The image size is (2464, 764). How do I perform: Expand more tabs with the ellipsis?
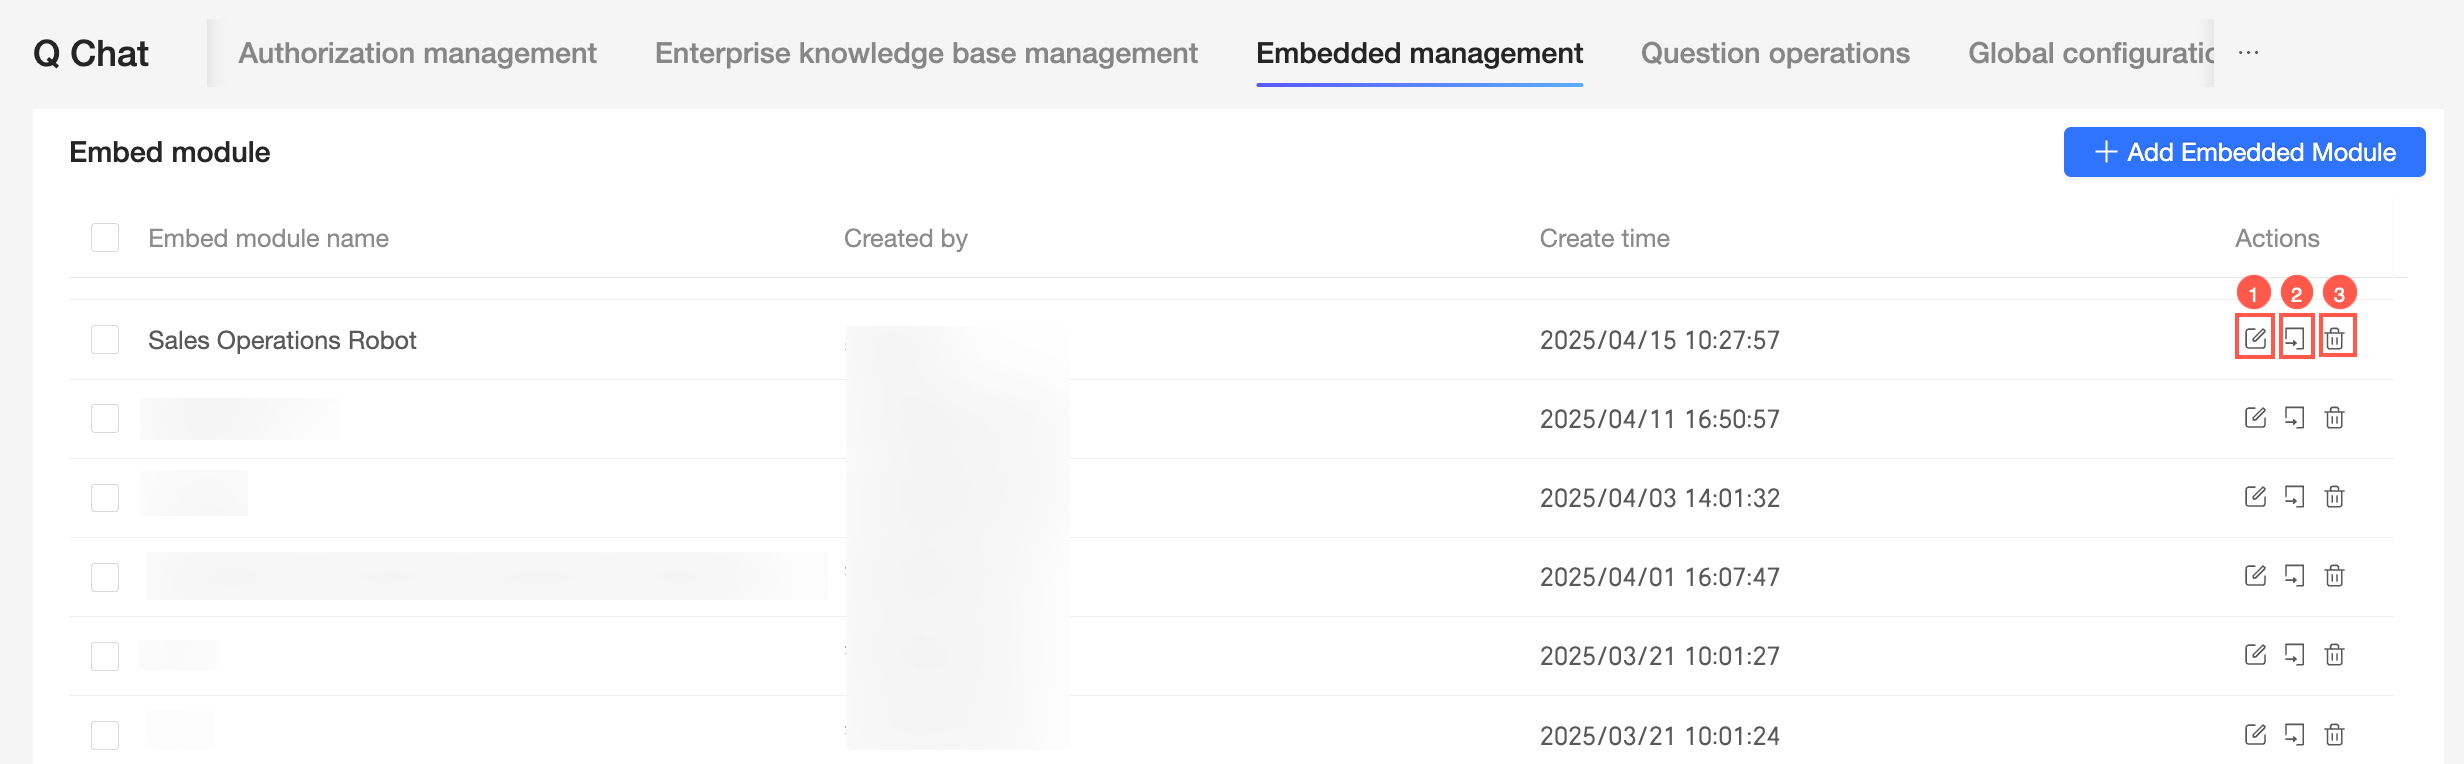(2248, 53)
